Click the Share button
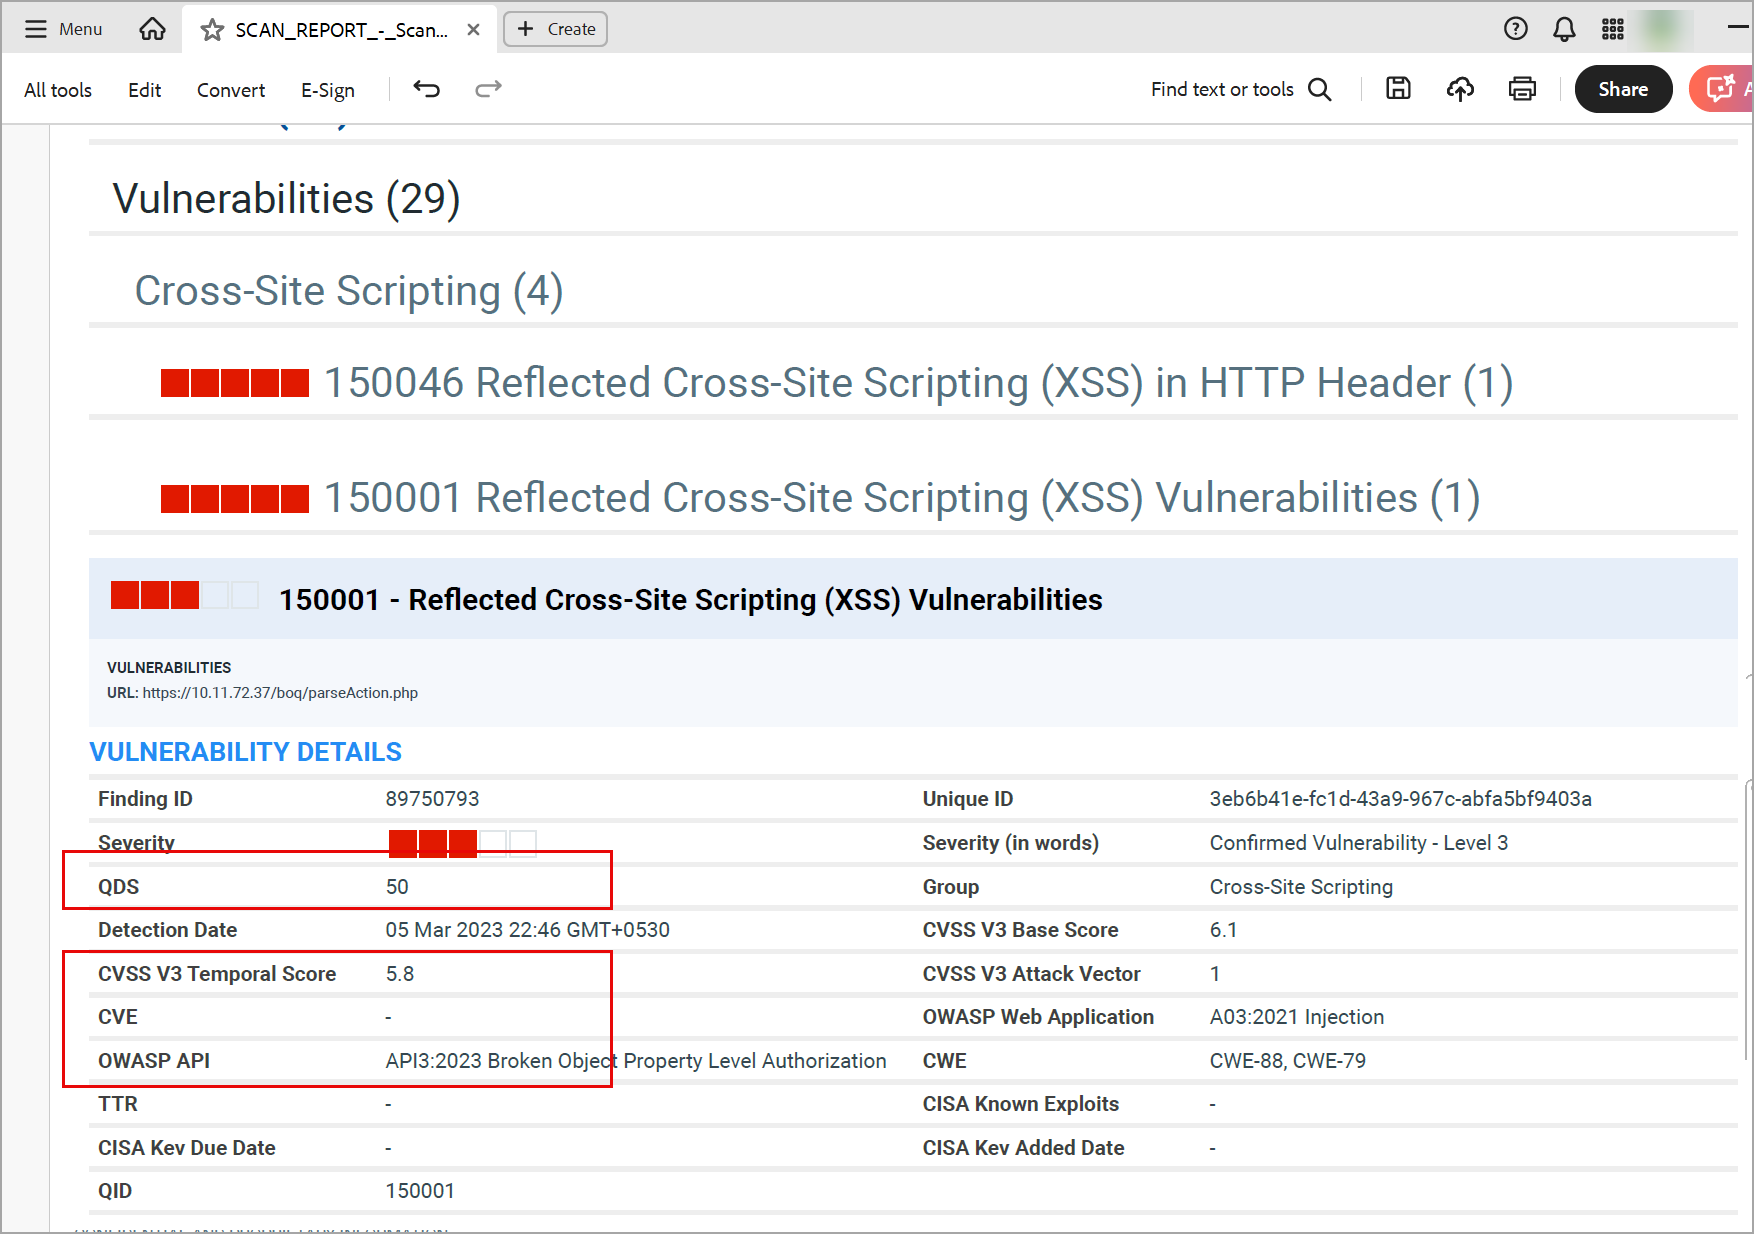1754x1234 pixels. (x=1623, y=89)
